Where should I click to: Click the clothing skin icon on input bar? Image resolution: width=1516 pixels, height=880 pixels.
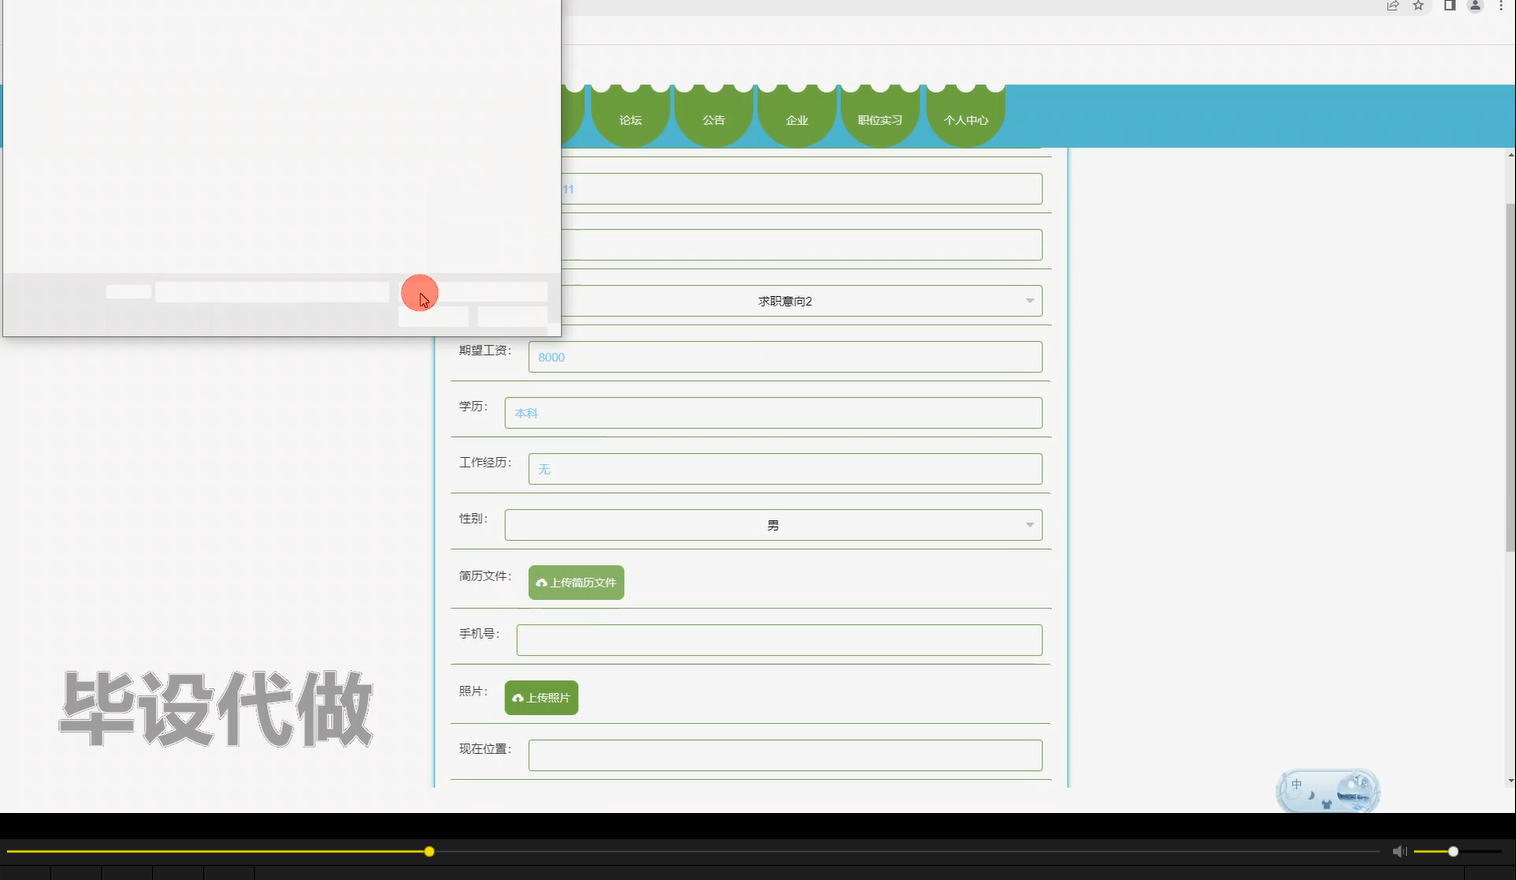(x=1327, y=805)
